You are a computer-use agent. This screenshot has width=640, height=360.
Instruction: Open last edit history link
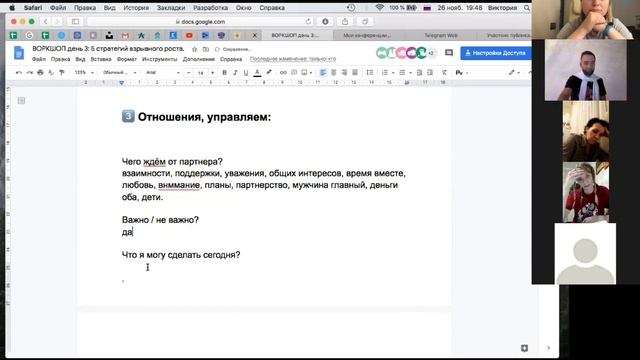pos(293,59)
